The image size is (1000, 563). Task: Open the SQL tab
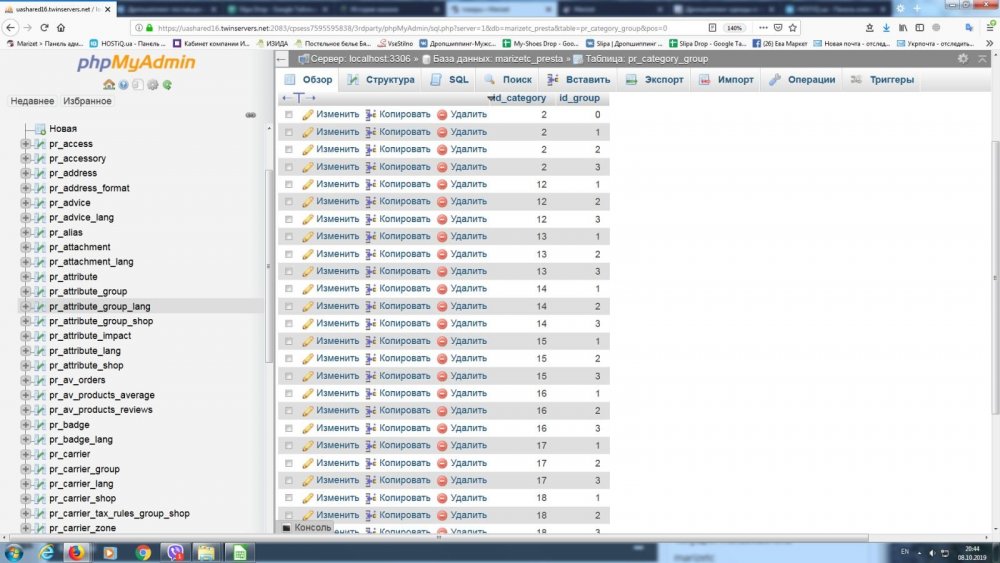[450, 80]
